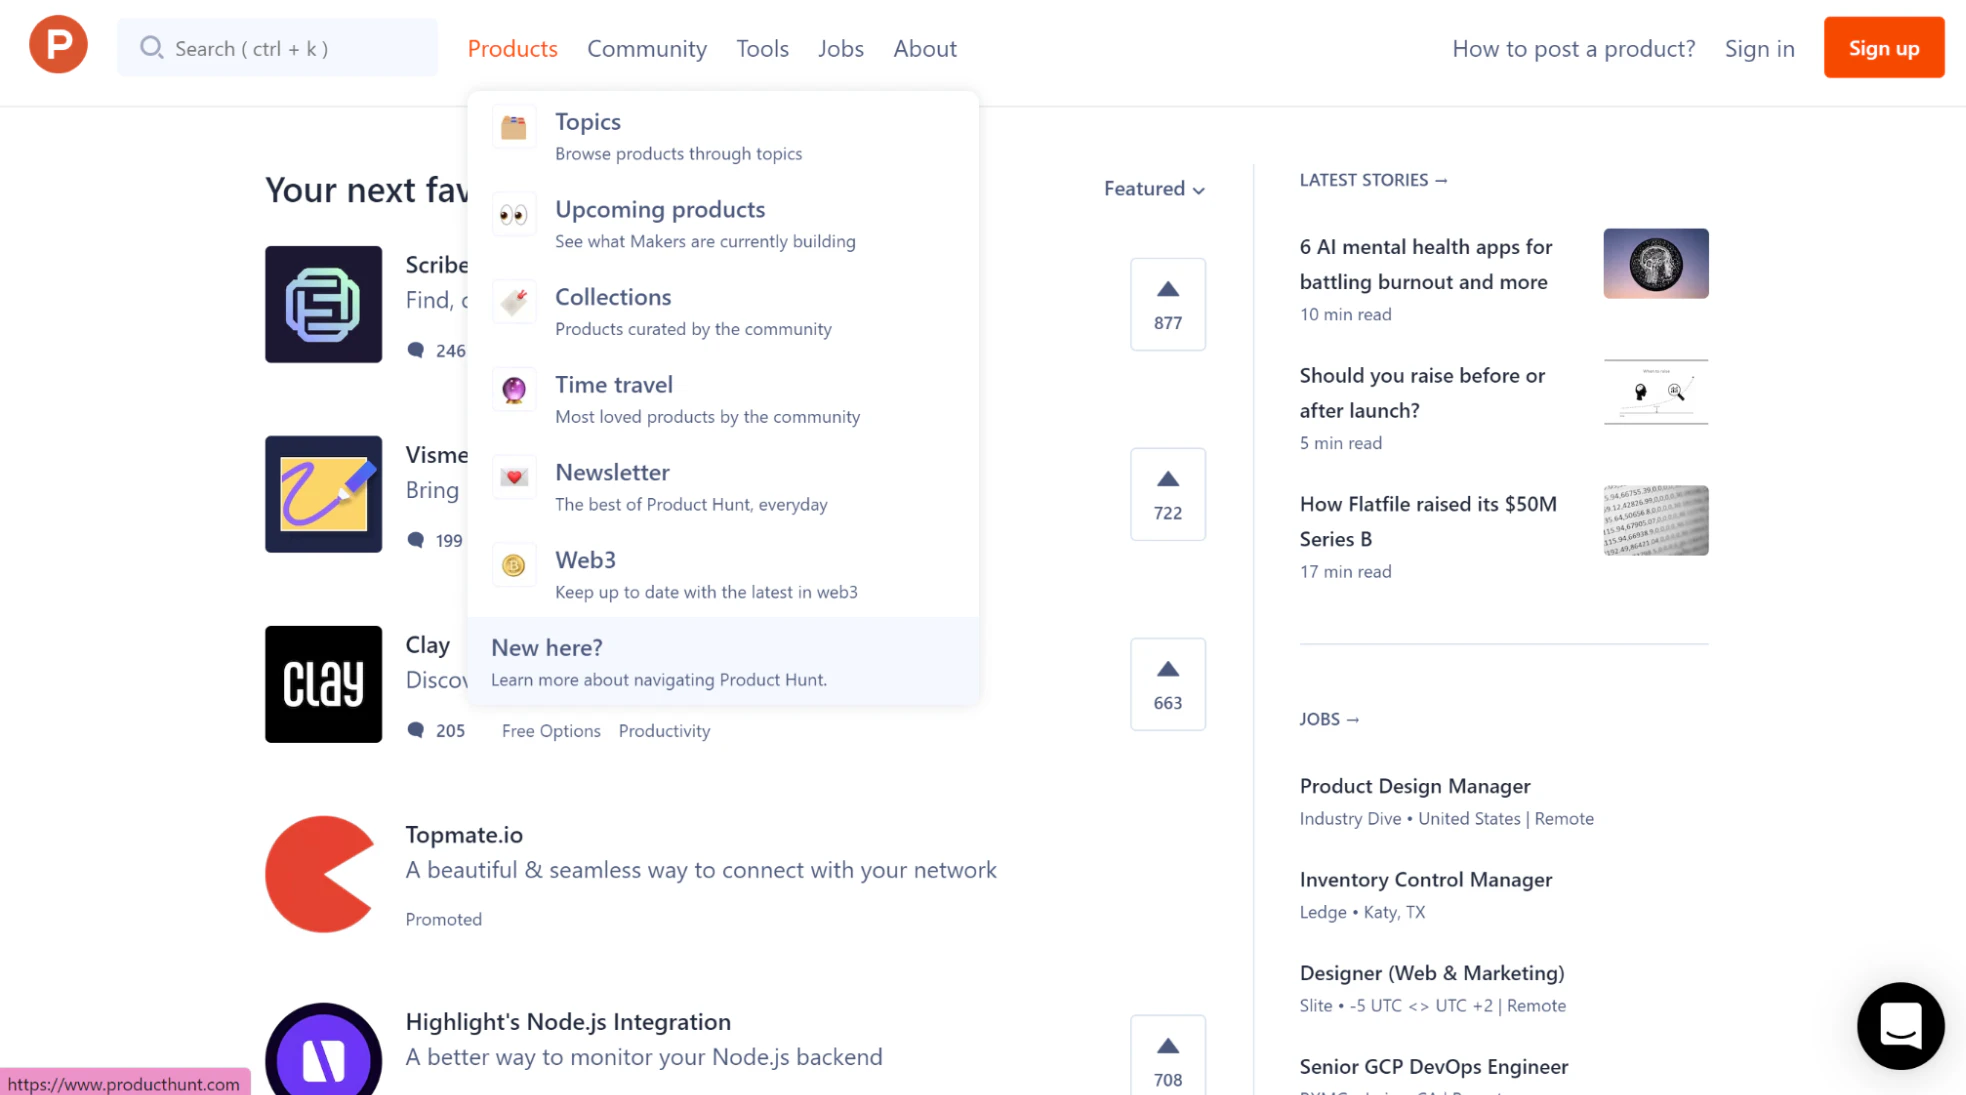Viewport: 1966px width, 1095px height.
Task: Open Flatfile story thumbnail
Action: 1655,520
